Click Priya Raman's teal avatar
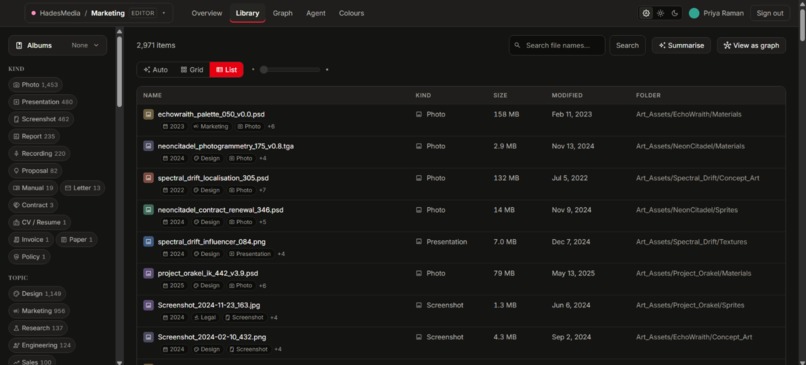Image resolution: width=806 pixels, height=365 pixels. 694,13
